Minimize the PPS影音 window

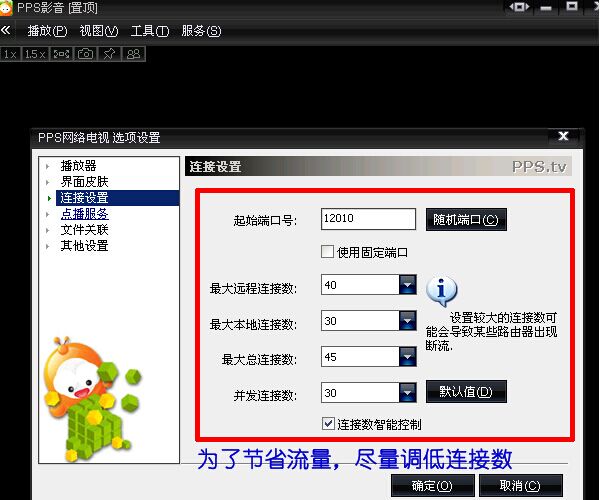click(546, 7)
